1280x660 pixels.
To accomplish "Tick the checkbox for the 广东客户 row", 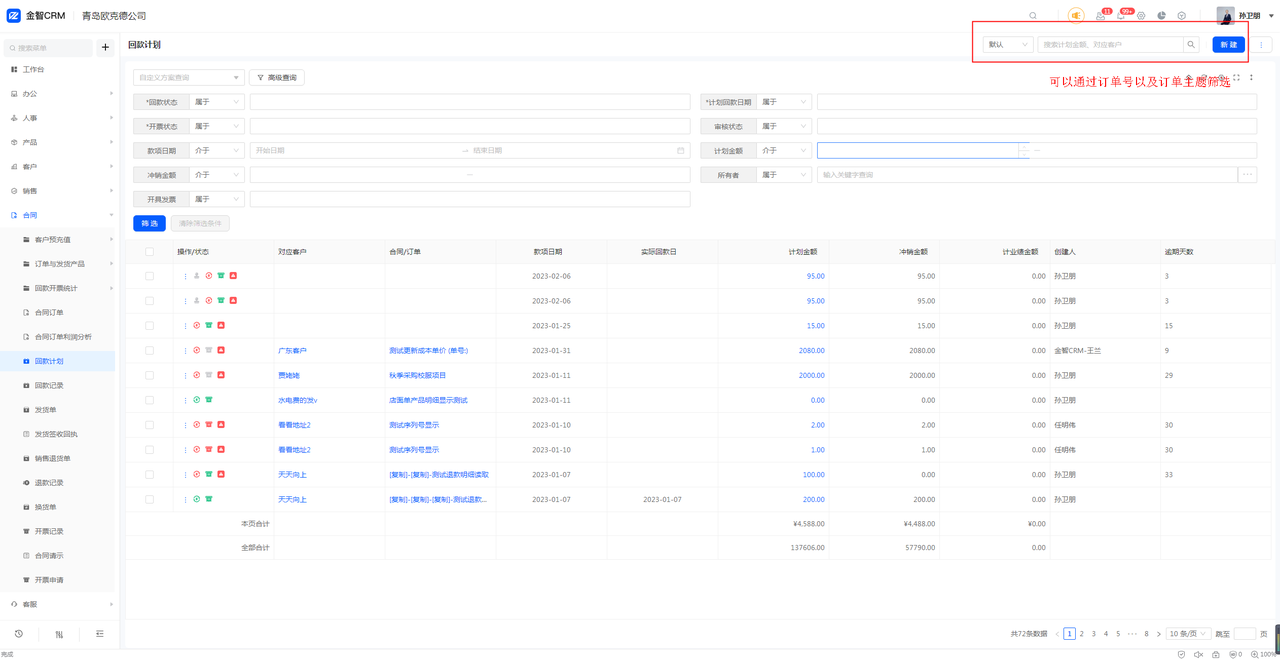I will [x=150, y=351].
